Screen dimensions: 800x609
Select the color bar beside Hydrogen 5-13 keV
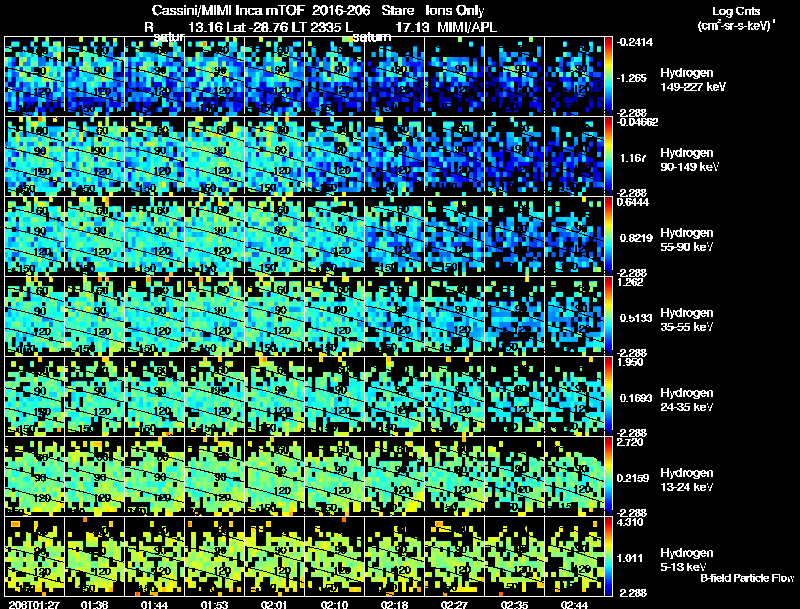tap(608, 556)
